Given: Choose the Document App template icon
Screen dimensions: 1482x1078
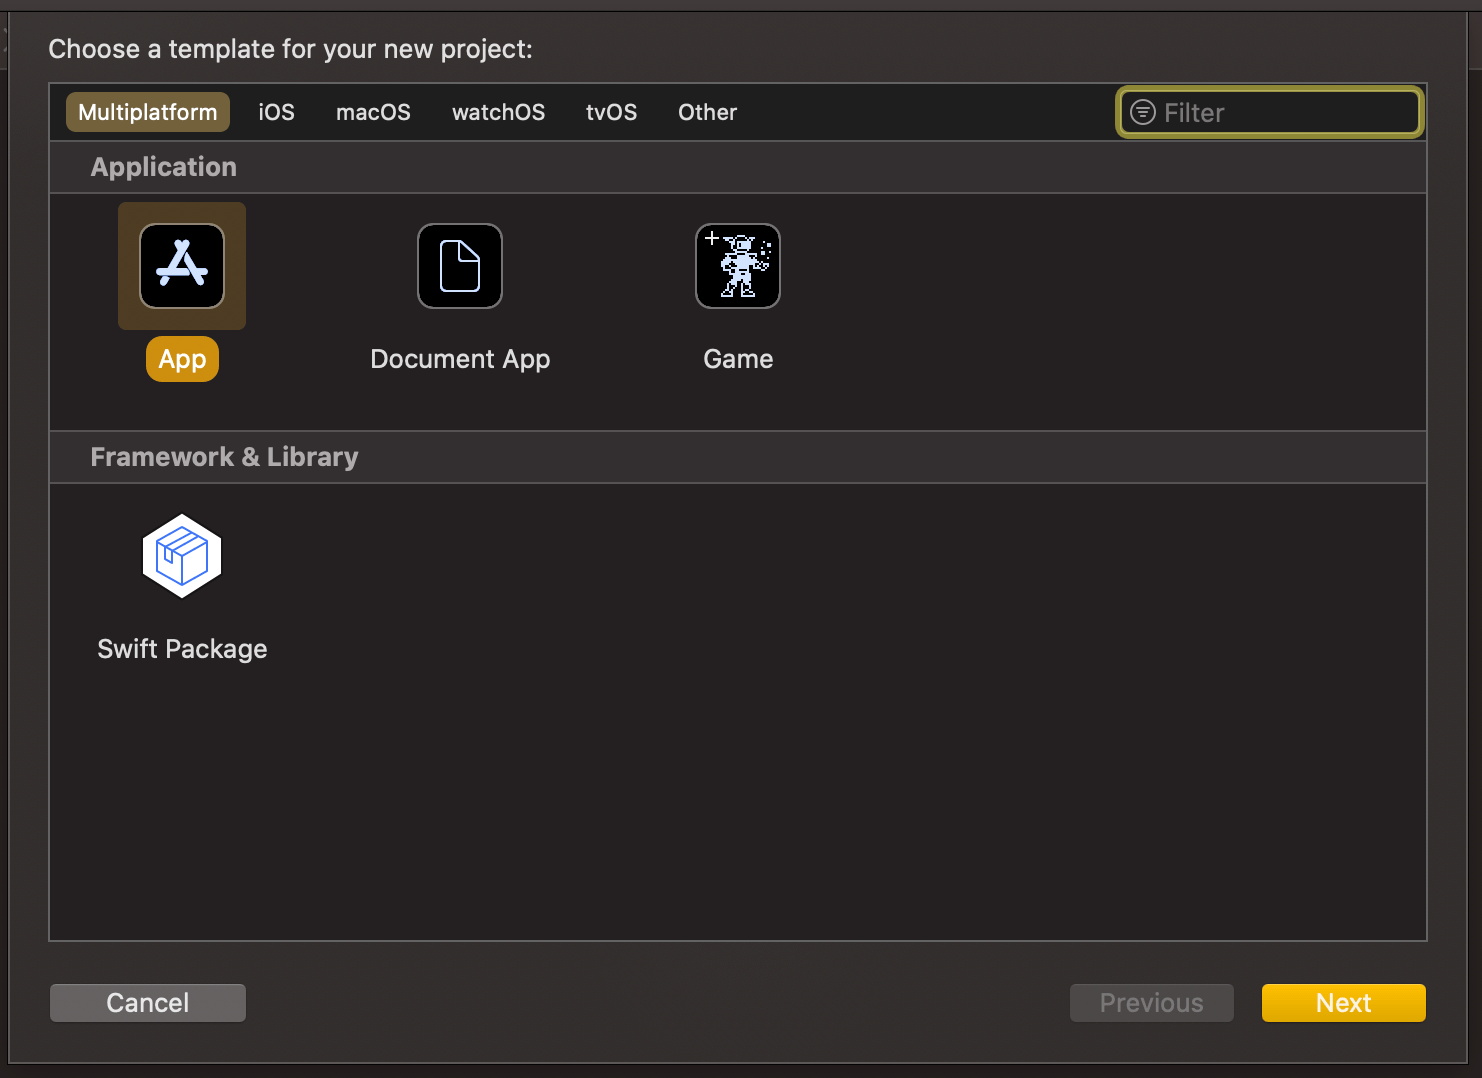Looking at the screenshot, I should tap(460, 266).
